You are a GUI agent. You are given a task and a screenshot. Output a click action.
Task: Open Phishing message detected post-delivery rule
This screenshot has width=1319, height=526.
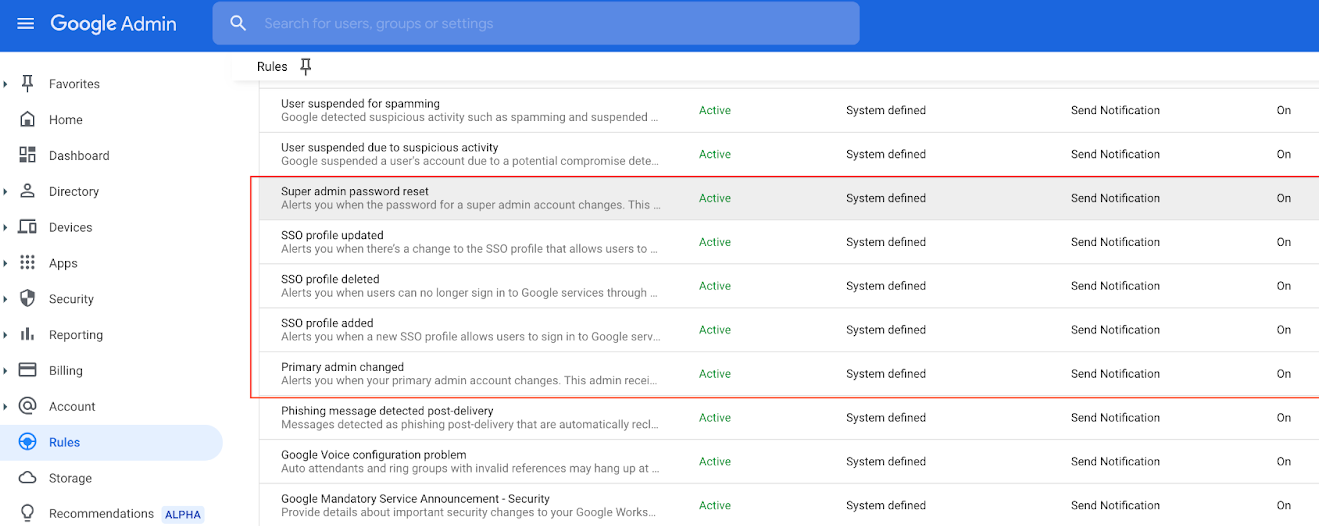click(387, 411)
